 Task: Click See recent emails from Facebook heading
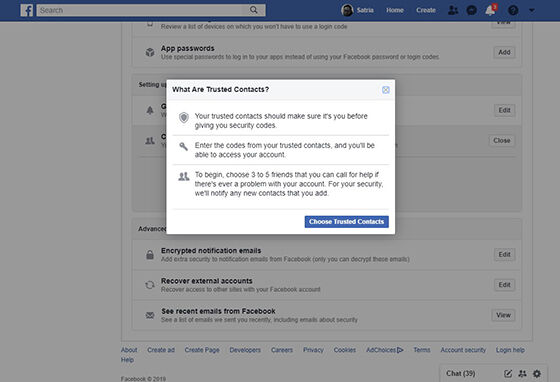[218, 311]
